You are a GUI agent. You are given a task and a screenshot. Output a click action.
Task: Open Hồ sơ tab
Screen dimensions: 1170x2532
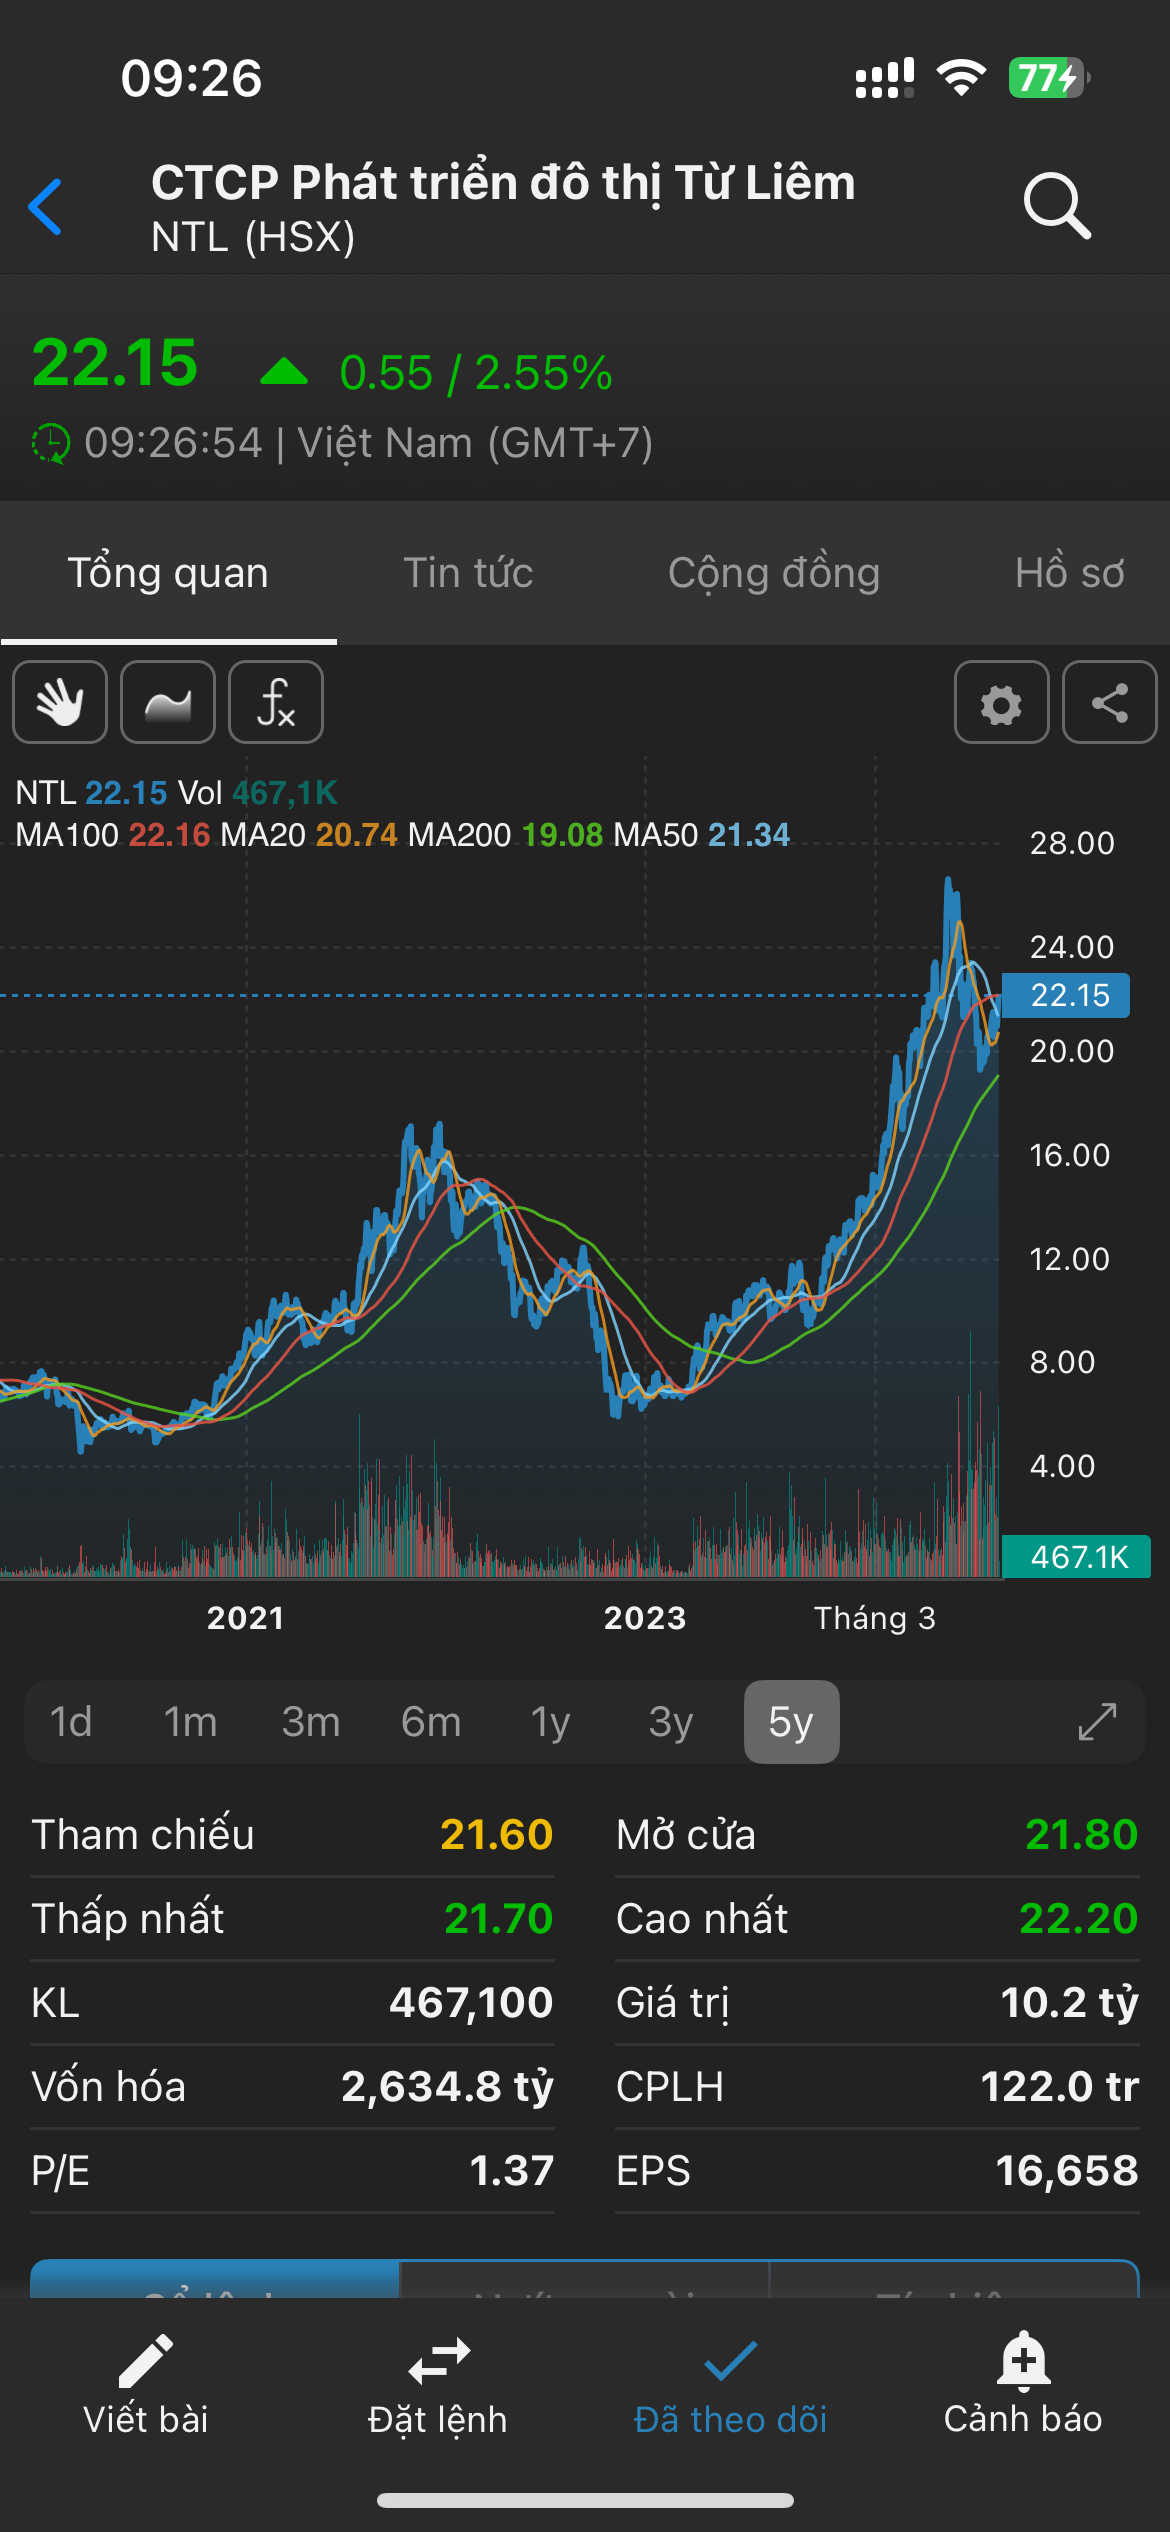coord(1070,573)
